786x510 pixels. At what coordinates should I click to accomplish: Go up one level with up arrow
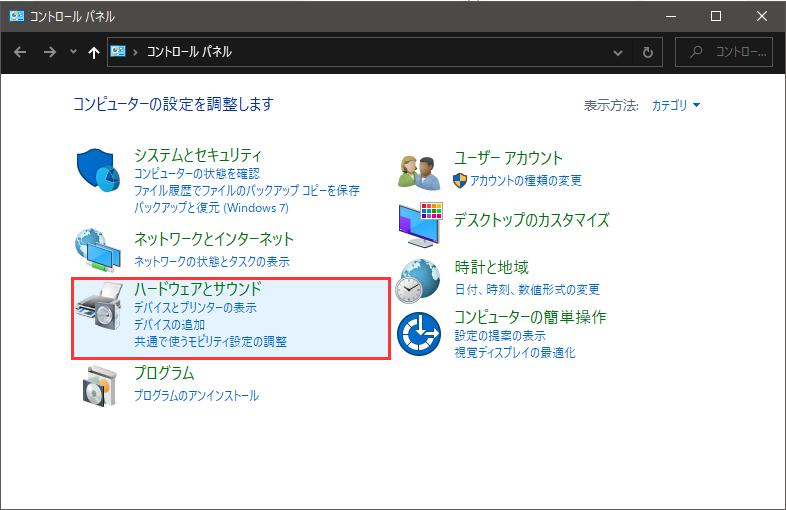point(94,52)
